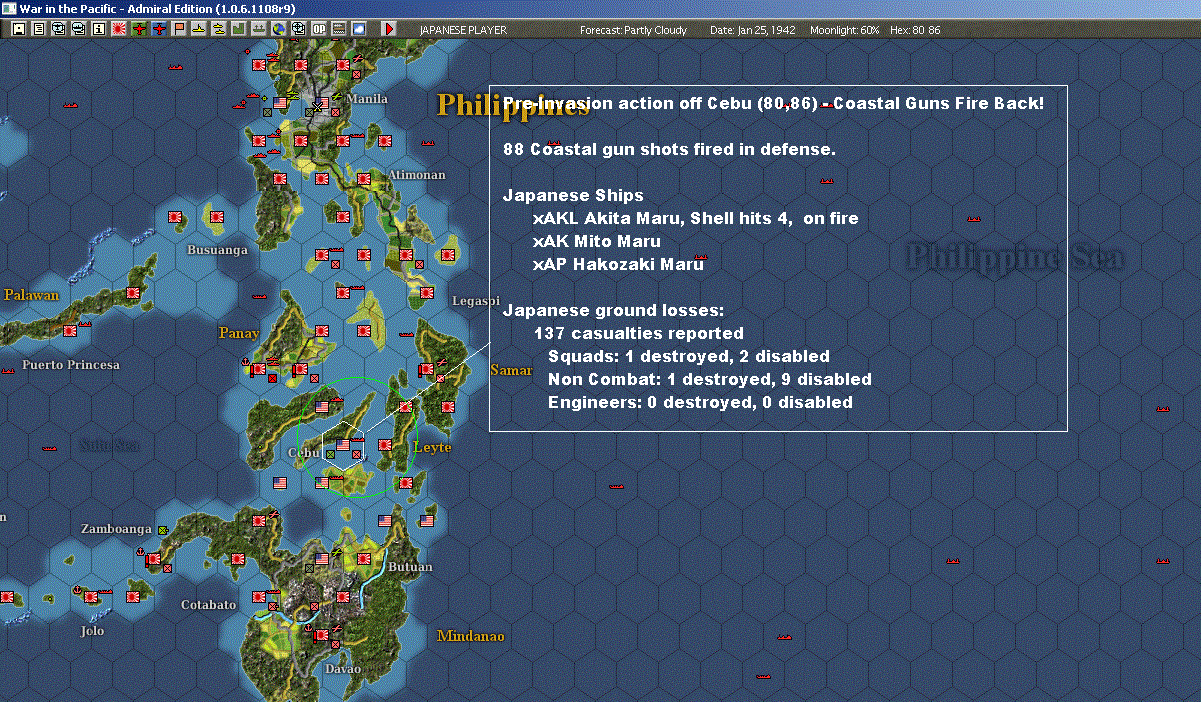Click the anchor icon near Jolo

(76, 590)
